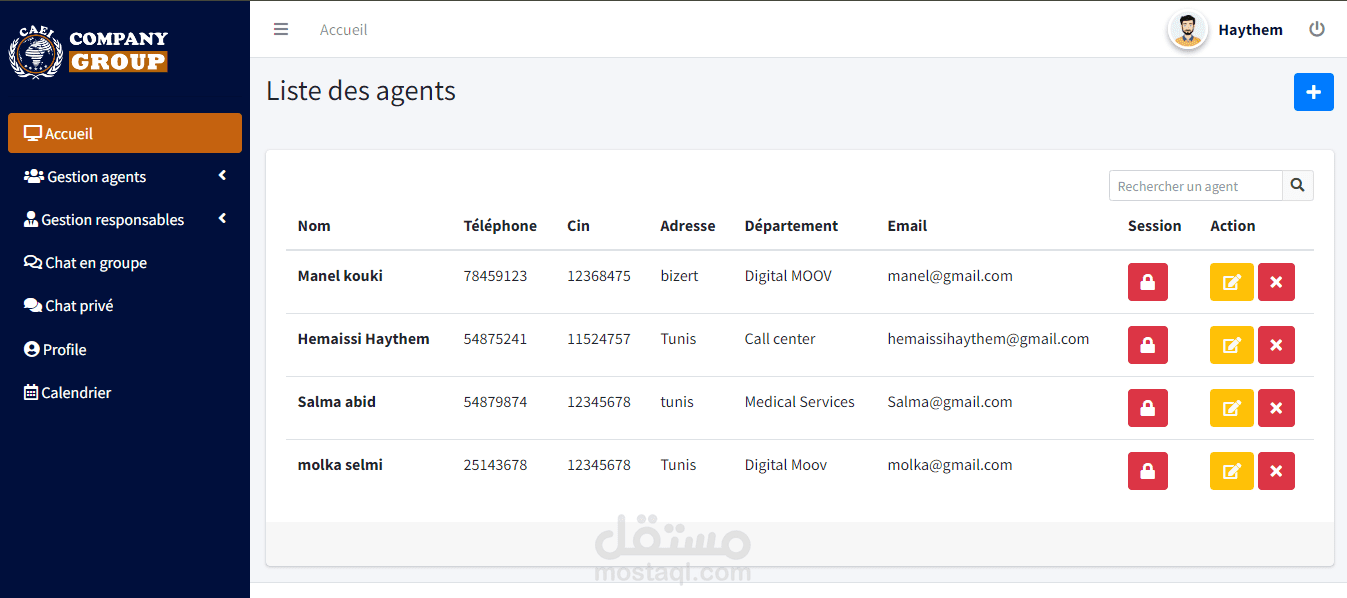Click the Session column header
This screenshot has width=1347, height=598.
click(1155, 226)
